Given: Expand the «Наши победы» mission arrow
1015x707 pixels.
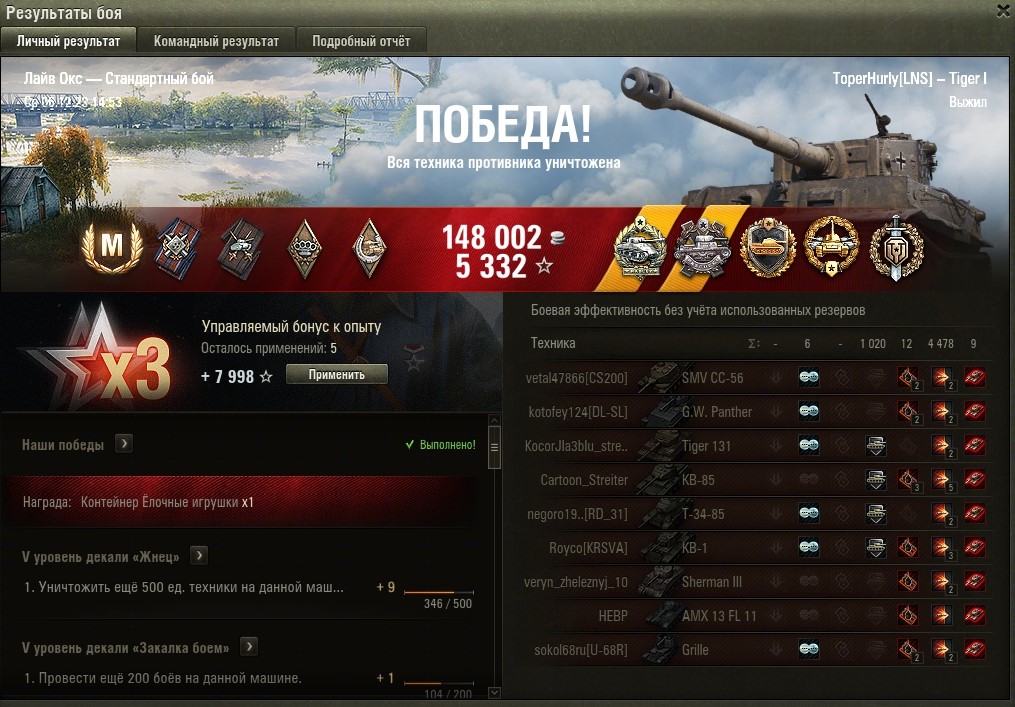Looking at the screenshot, I should [x=124, y=443].
